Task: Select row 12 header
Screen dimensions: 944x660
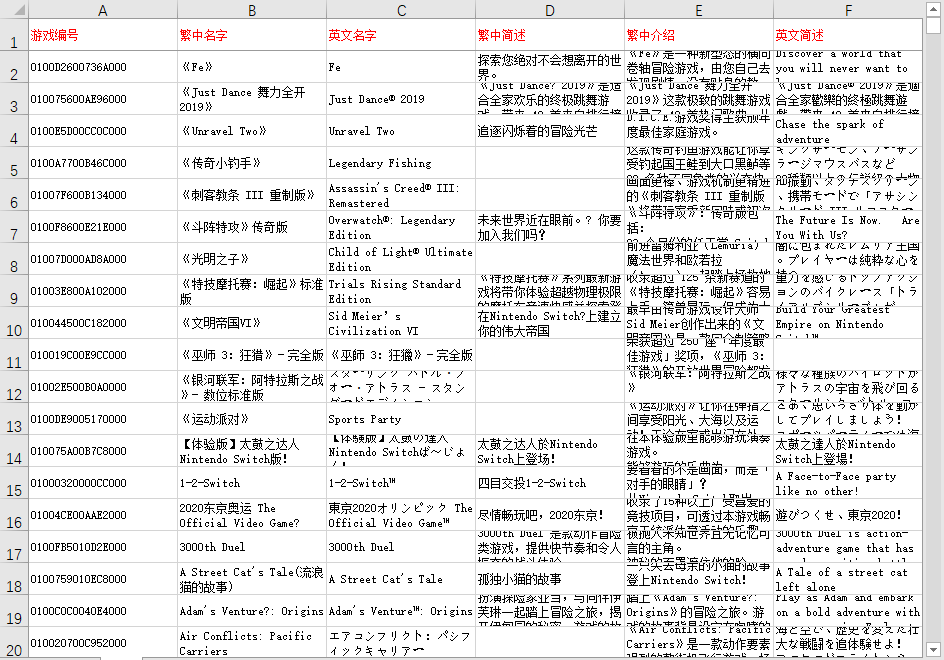Action: coord(14,387)
